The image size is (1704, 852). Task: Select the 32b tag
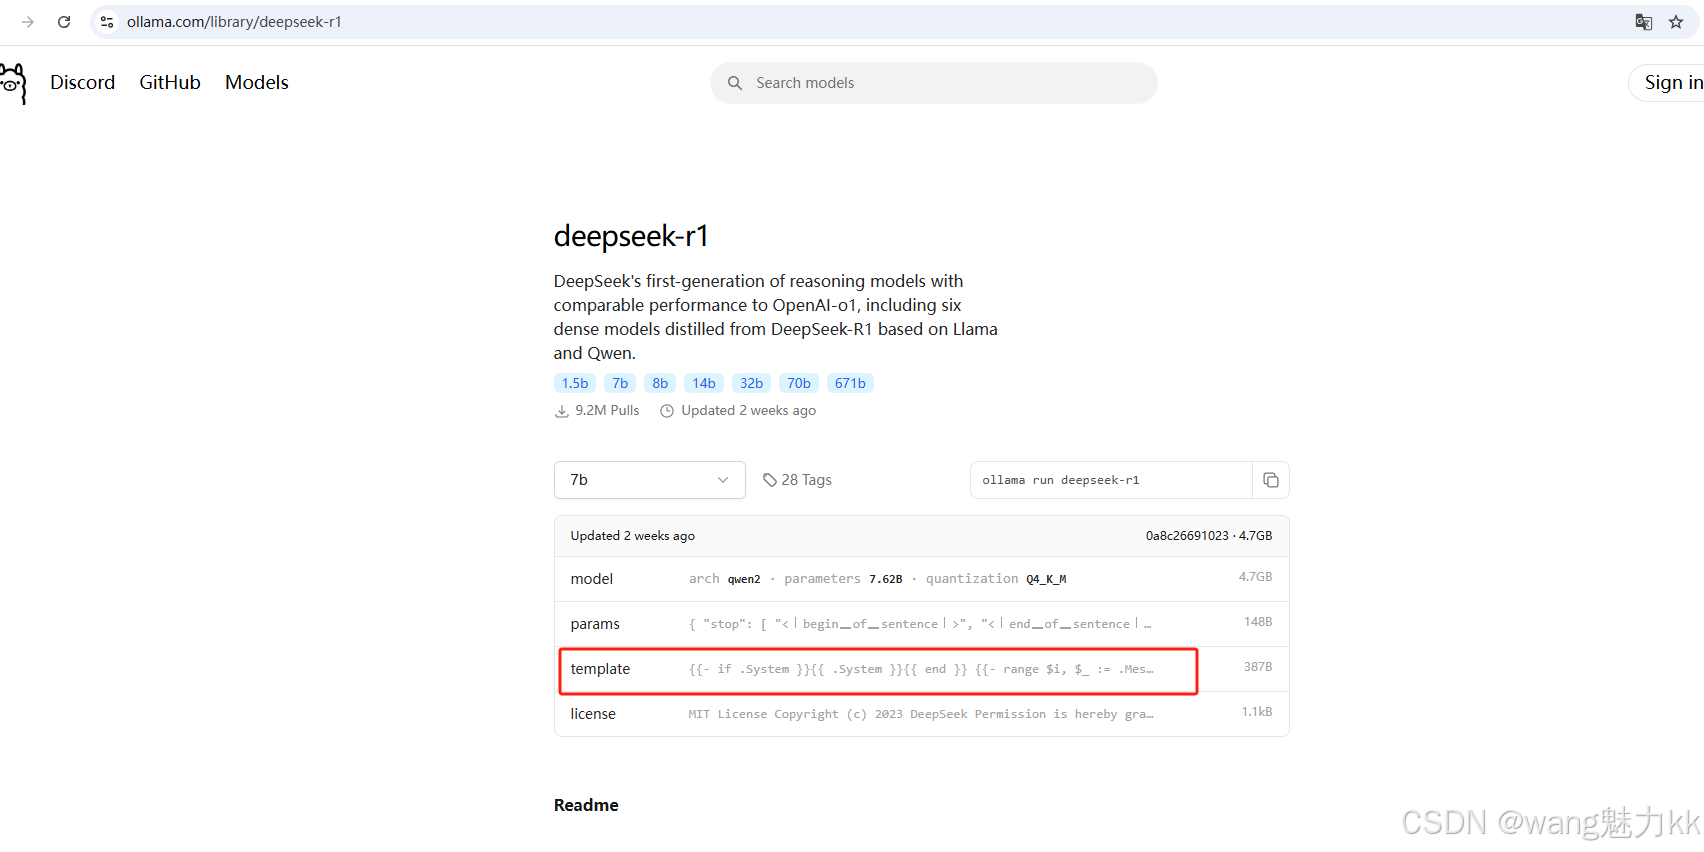(x=751, y=383)
